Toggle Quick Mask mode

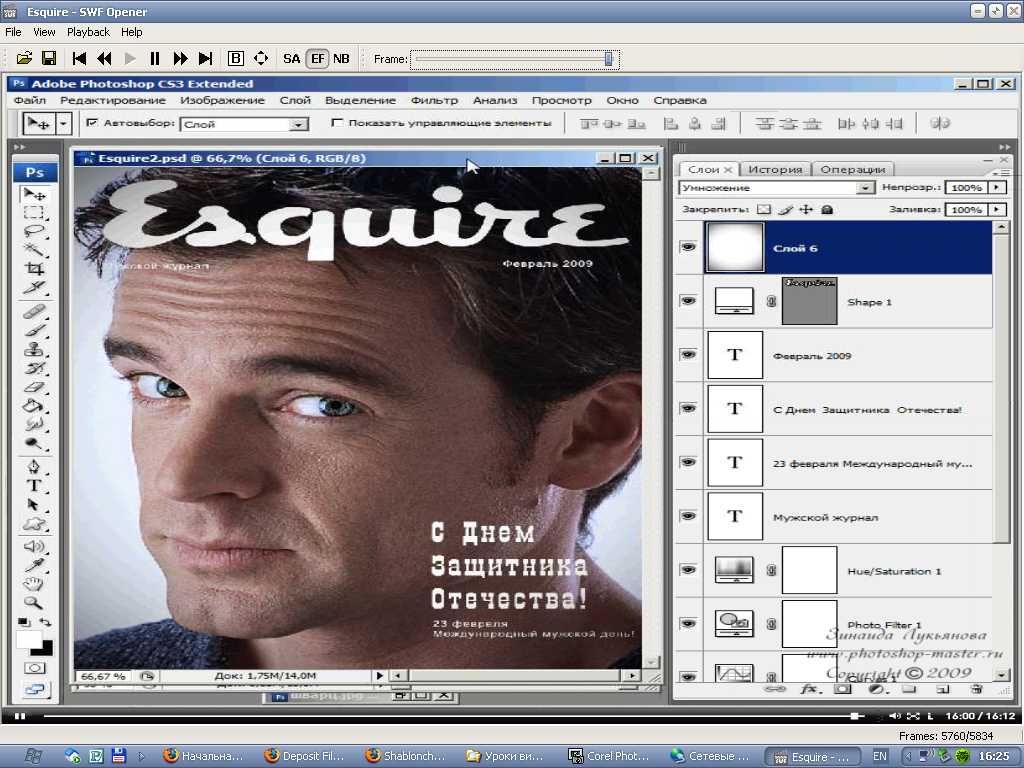pos(34,668)
